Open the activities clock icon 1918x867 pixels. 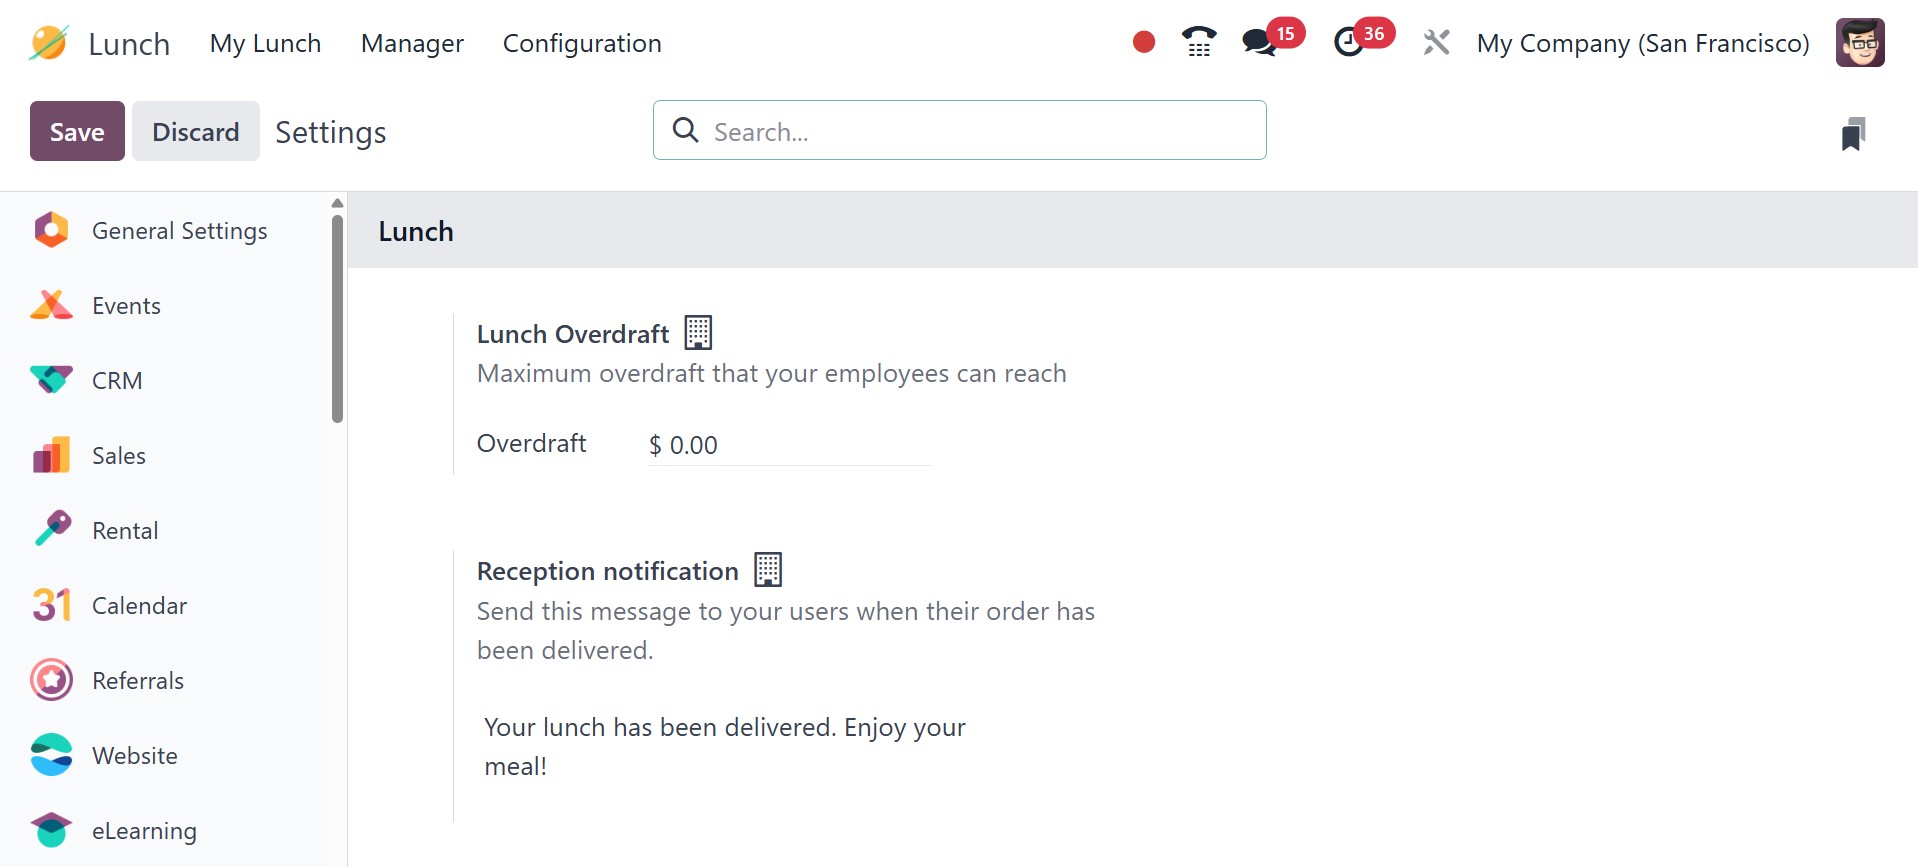coord(1349,42)
